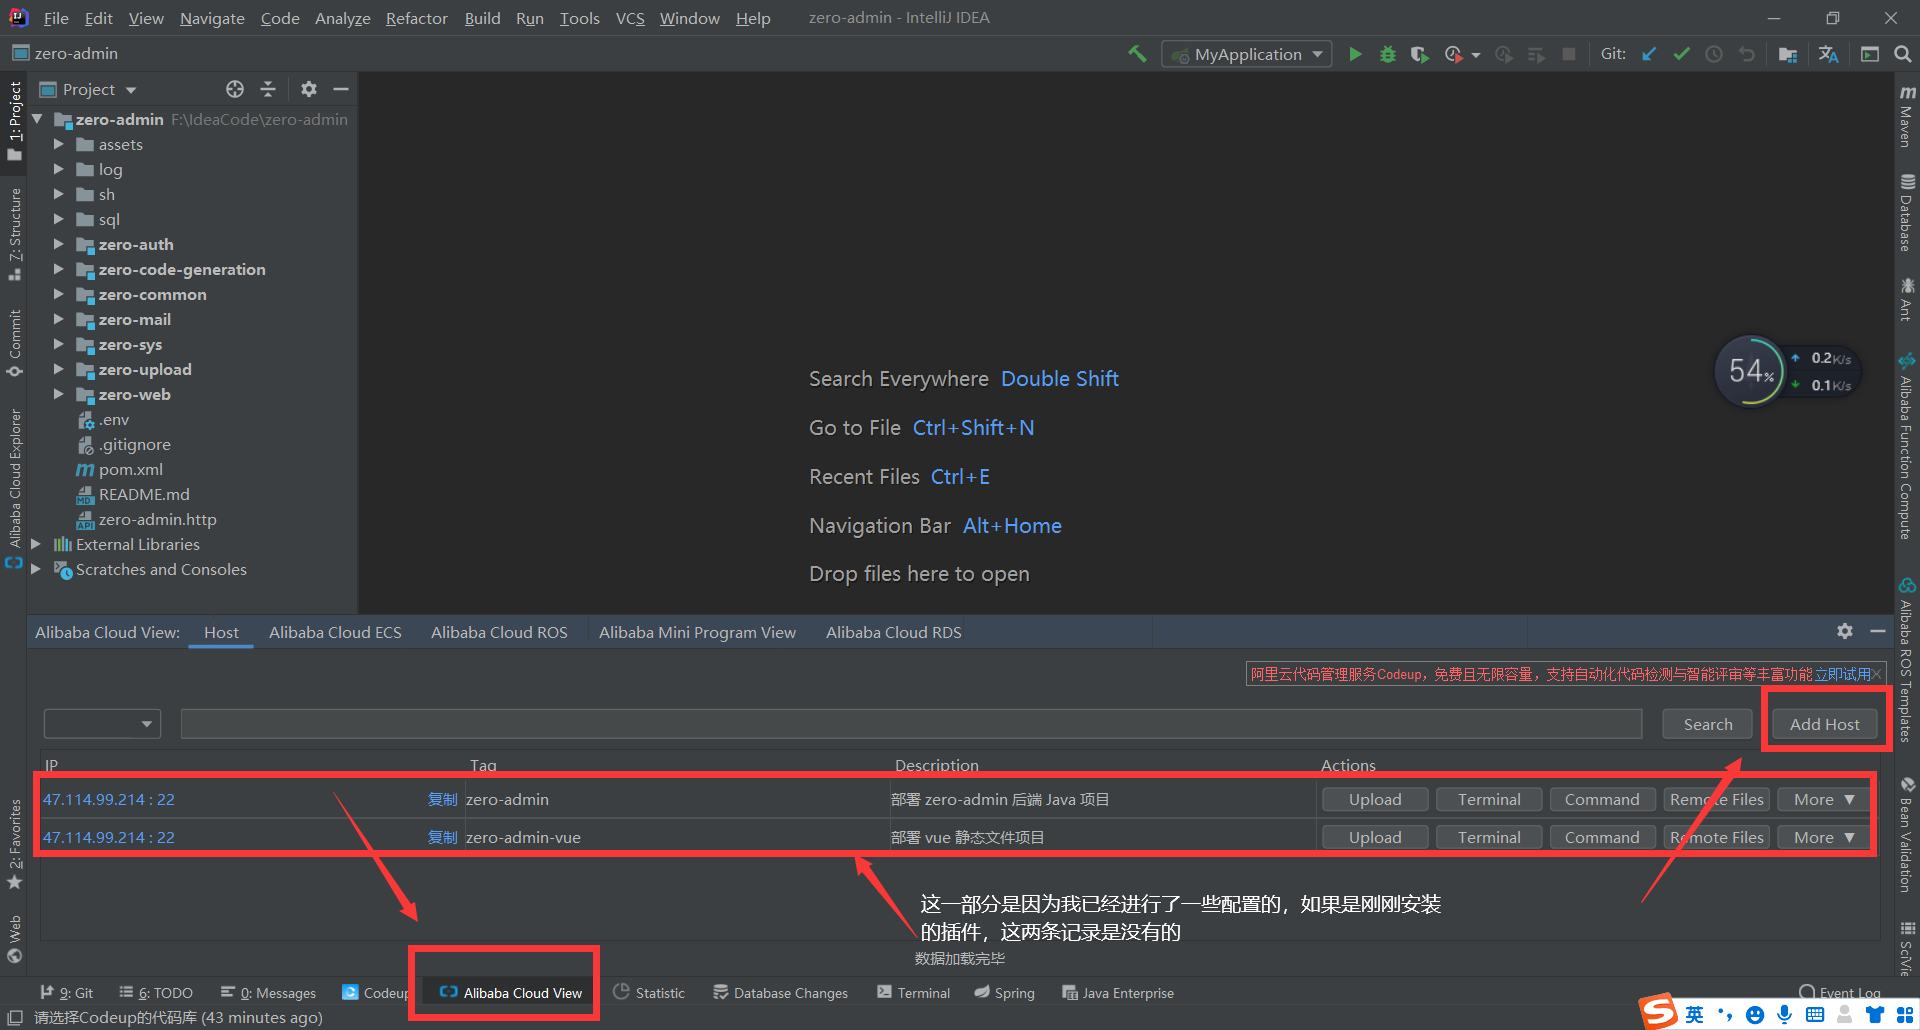
Task: Expand the External Libraries node
Action: [37, 544]
